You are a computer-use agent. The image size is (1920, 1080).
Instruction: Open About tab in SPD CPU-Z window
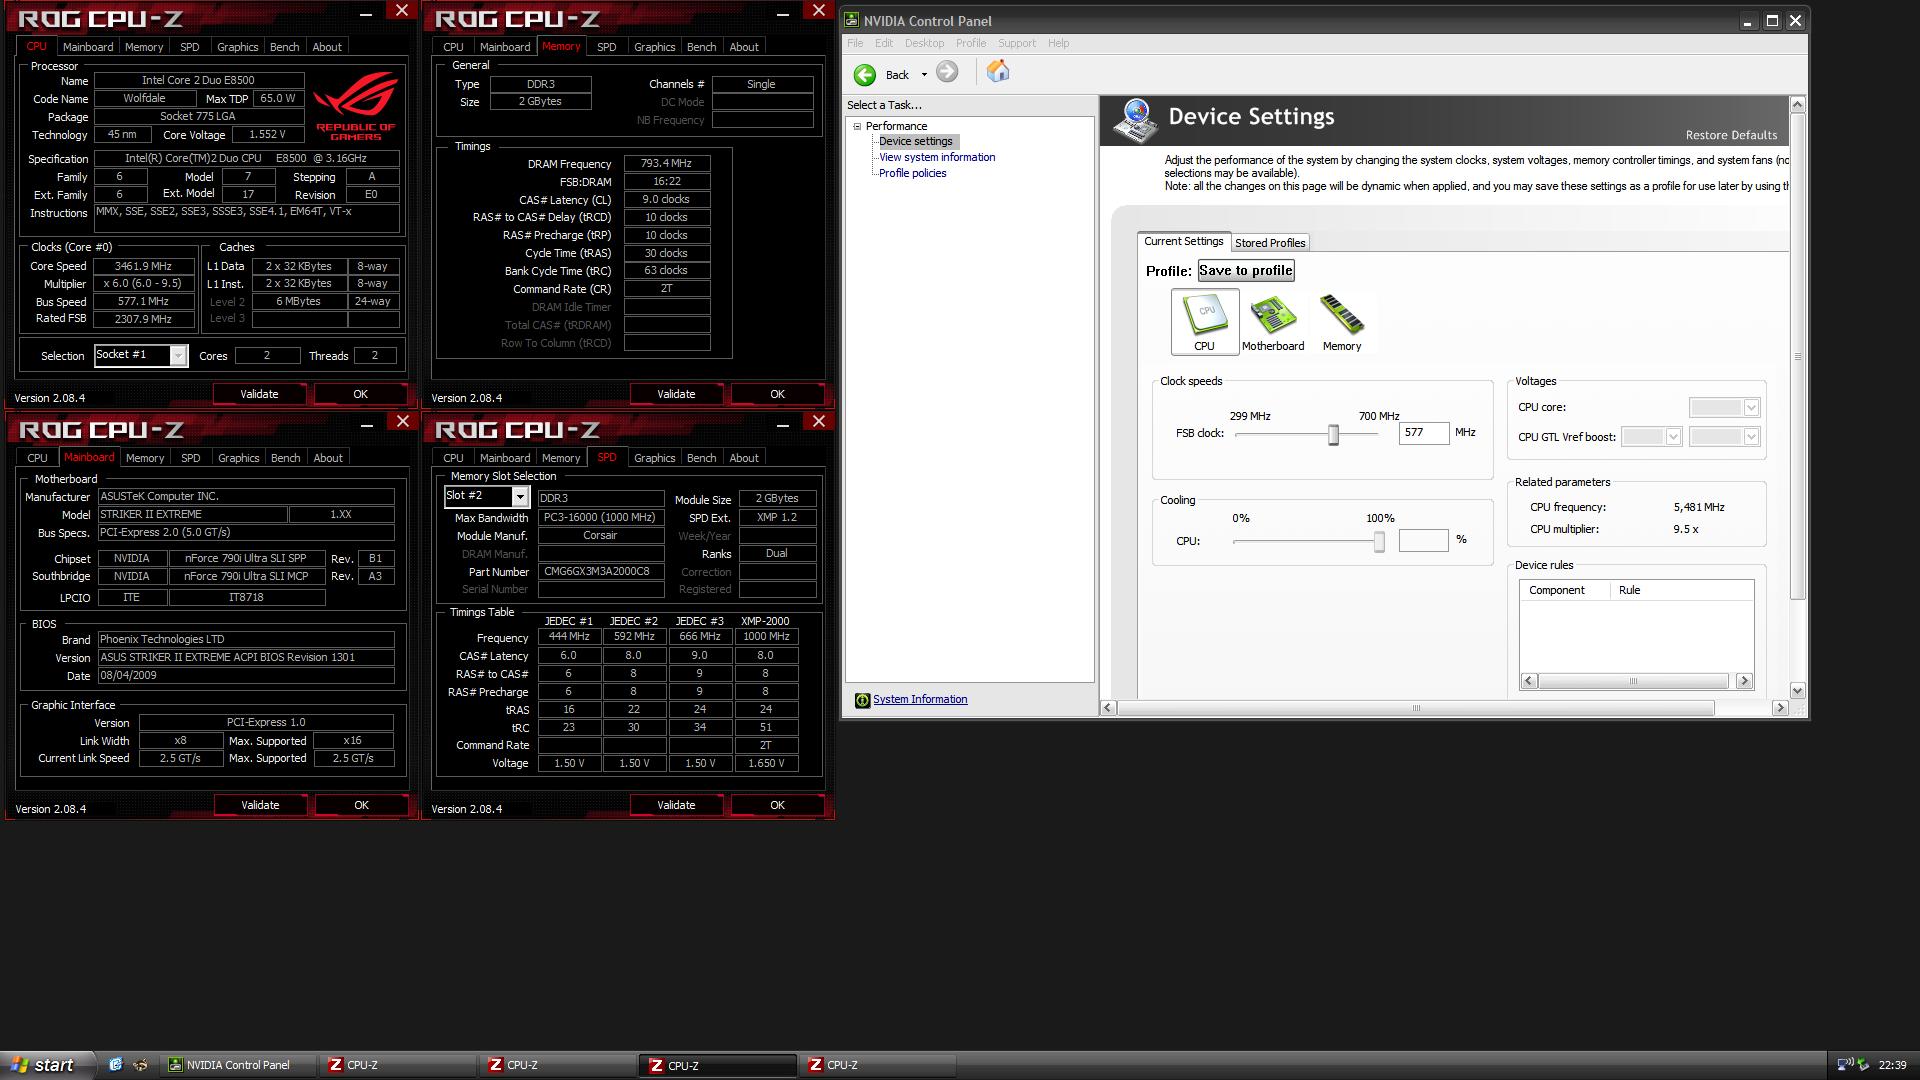point(744,458)
